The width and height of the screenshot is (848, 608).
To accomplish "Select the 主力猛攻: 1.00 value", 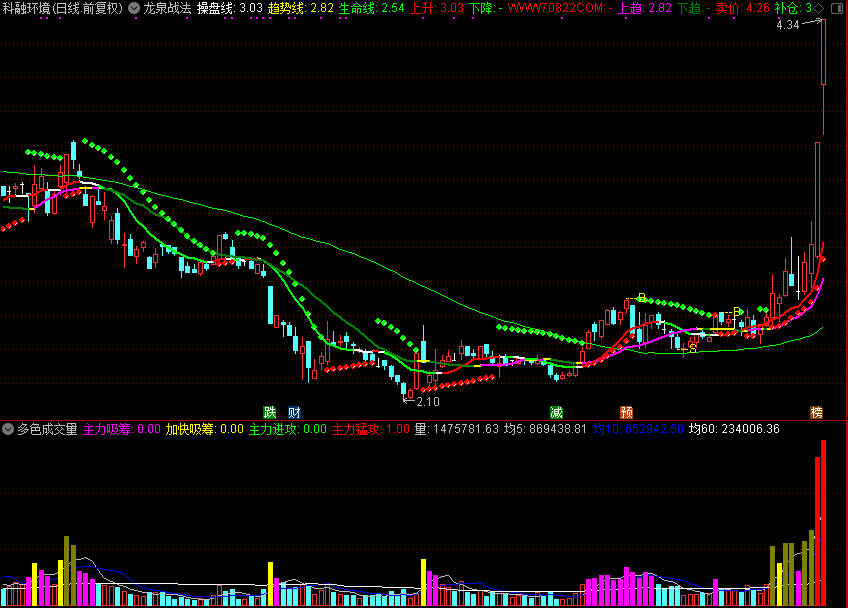I will click(x=370, y=429).
